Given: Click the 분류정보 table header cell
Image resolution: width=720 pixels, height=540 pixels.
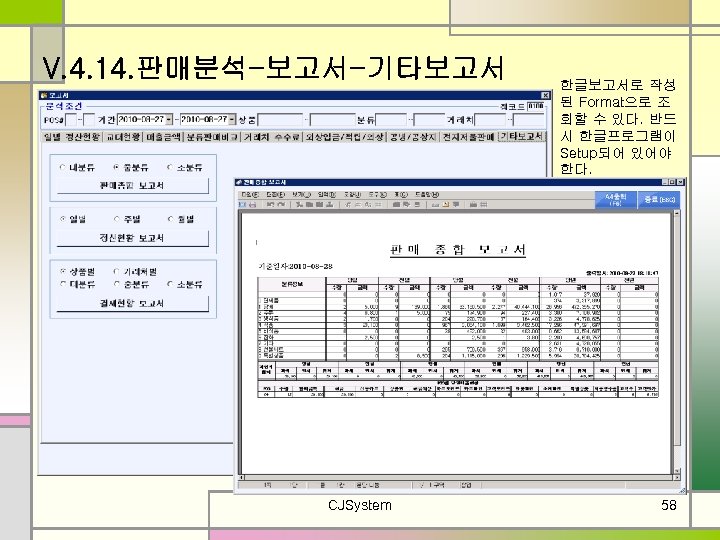Looking at the screenshot, I should point(292,284).
